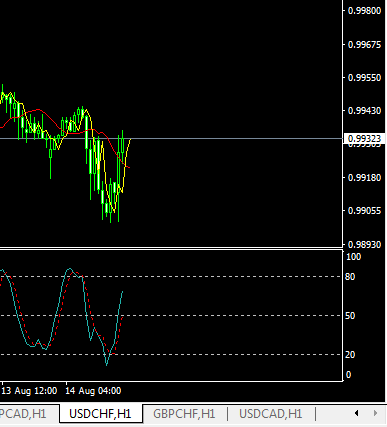387x427 pixels.
Task: Click the 0.99430 price scale label
Action: (x=364, y=111)
